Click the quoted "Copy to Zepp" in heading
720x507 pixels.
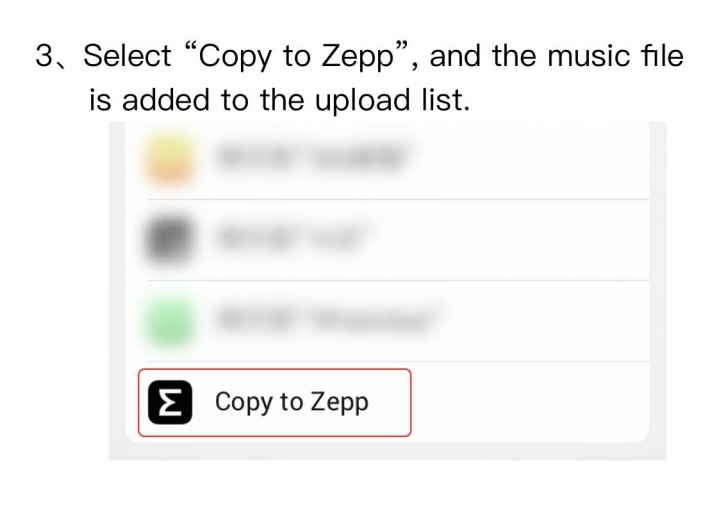tap(296, 57)
